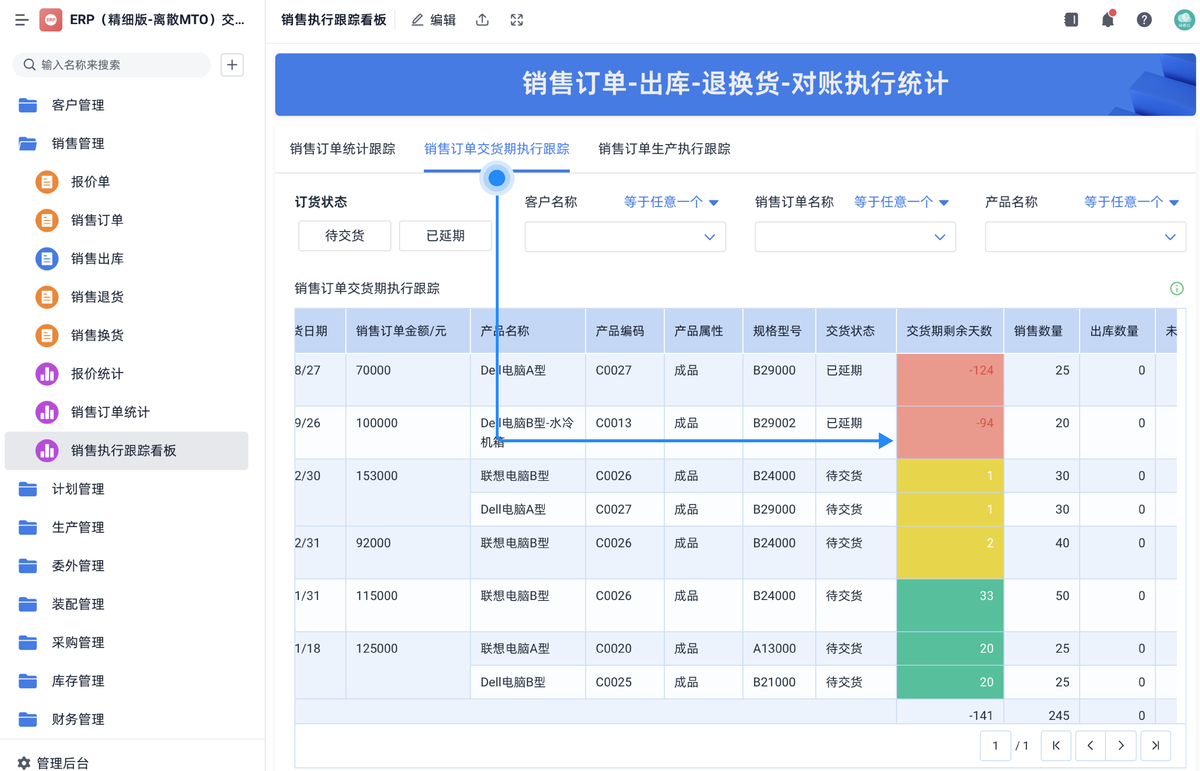Collapse the right panel using the sidebar toggle icon
1200x771 pixels.
click(1070, 19)
